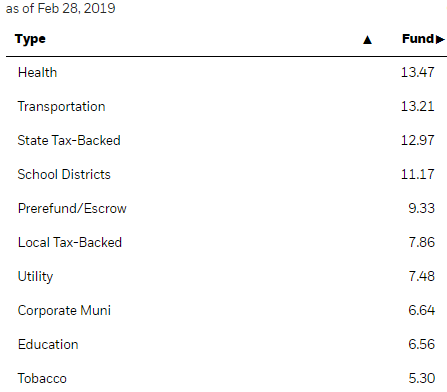
Task: Click the Utility value 7.48
Action: pyautogui.click(x=422, y=276)
